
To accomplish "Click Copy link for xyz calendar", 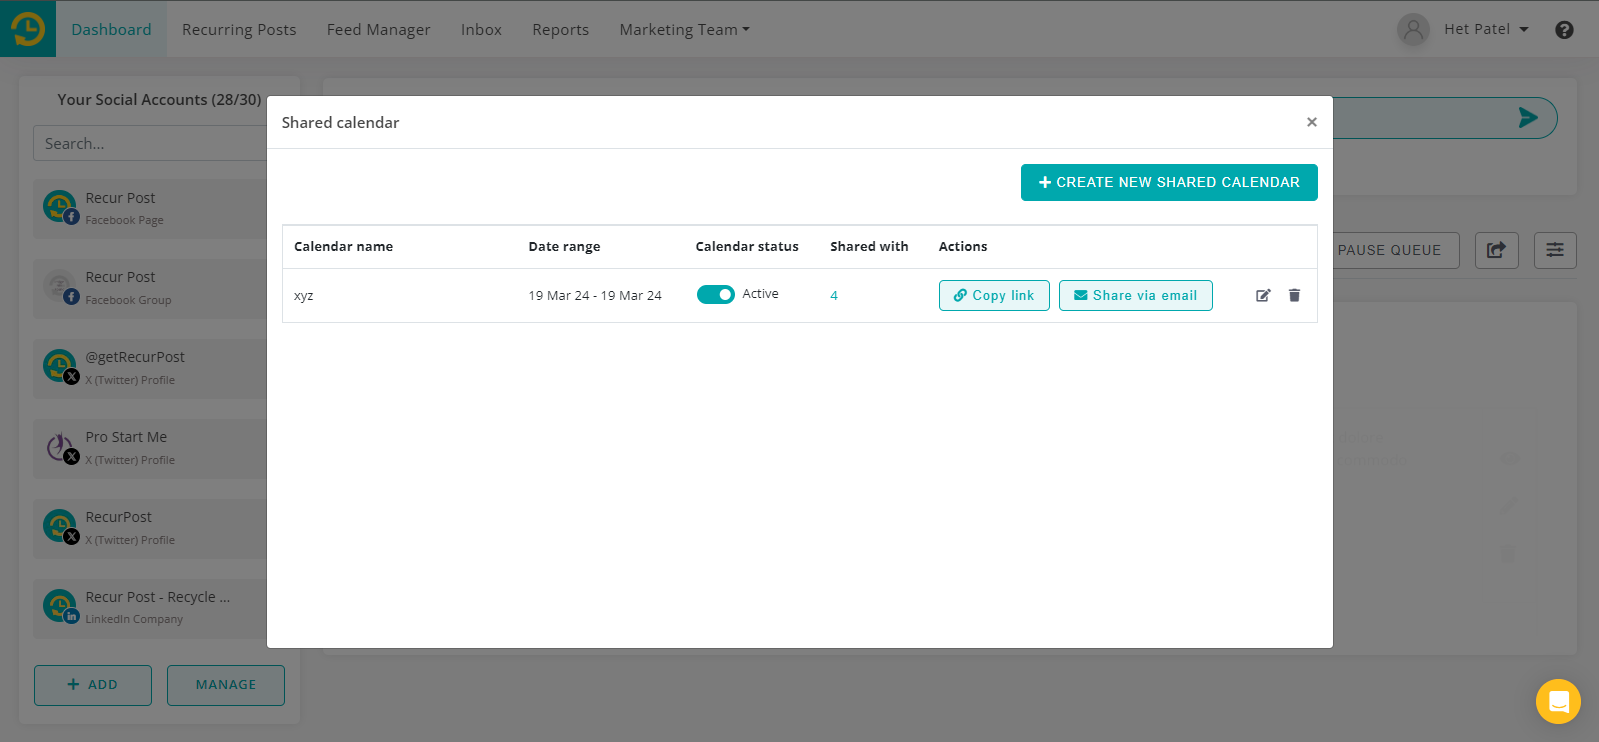I will (x=994, y=295).
